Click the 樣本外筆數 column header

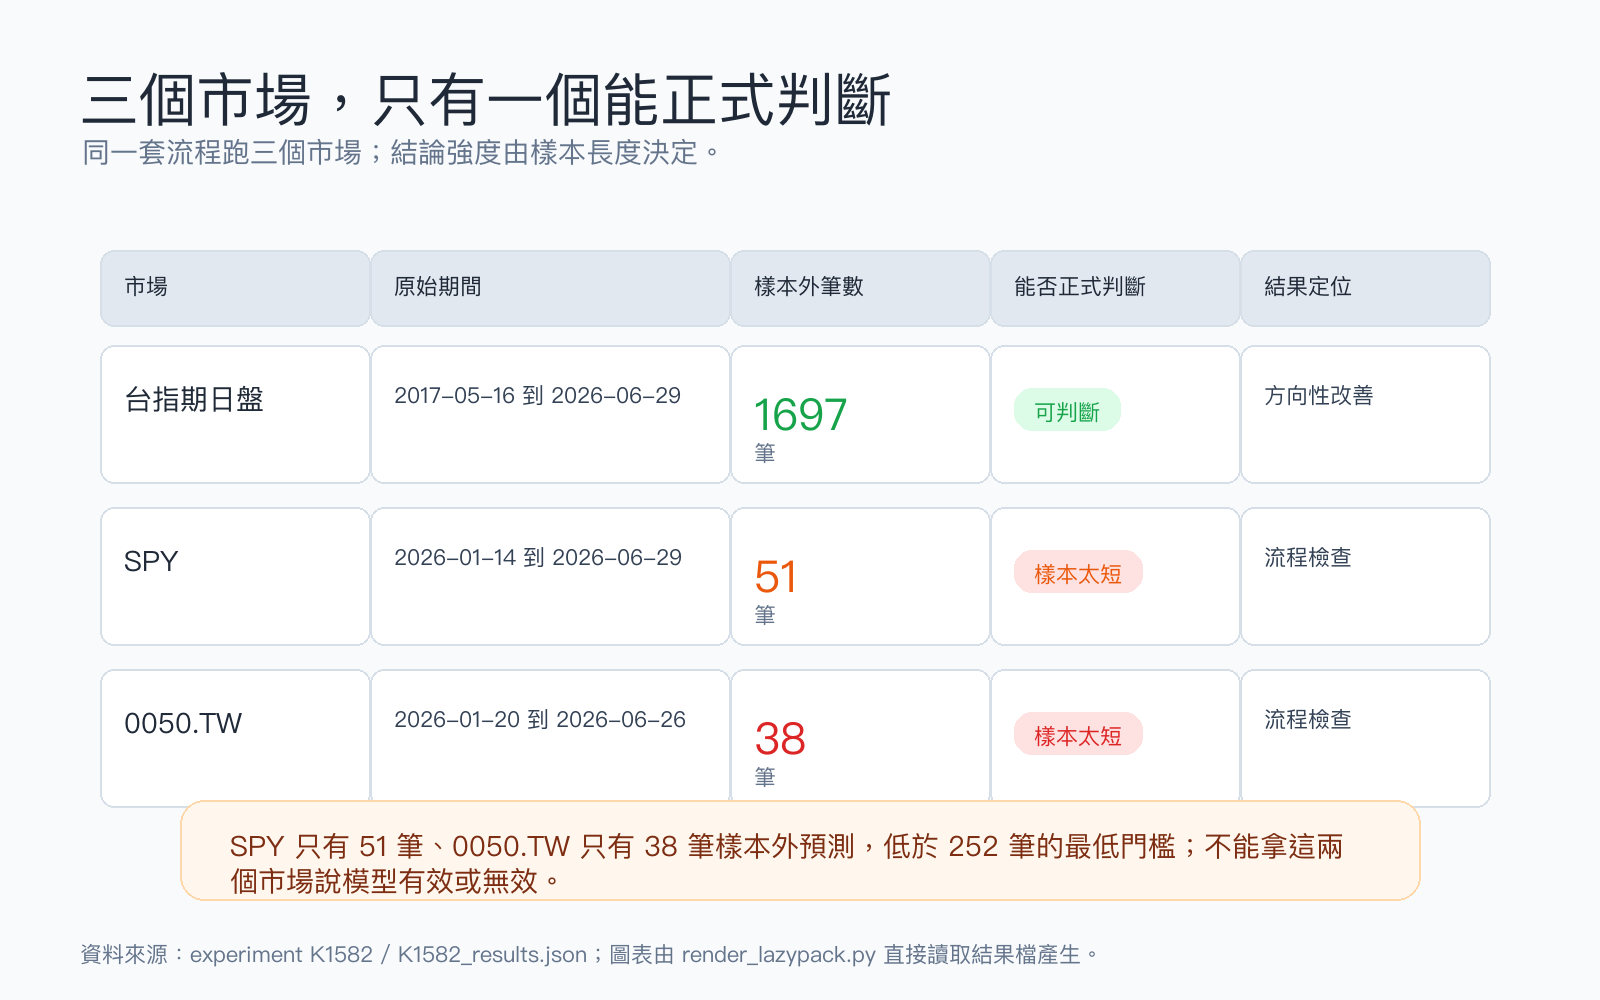pos(860,288)
